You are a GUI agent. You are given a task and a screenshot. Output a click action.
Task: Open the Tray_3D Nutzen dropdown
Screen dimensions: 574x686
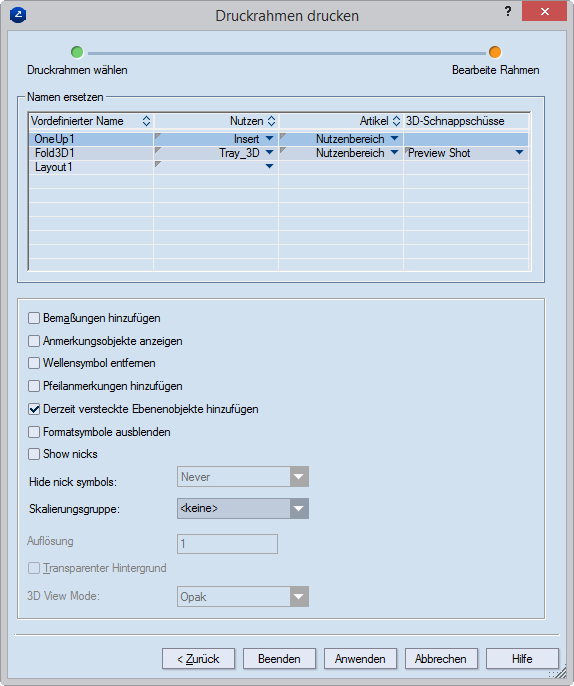tap(270, 153)
